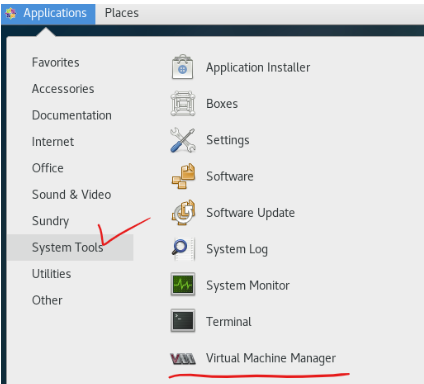Choose the Office category

48,168
